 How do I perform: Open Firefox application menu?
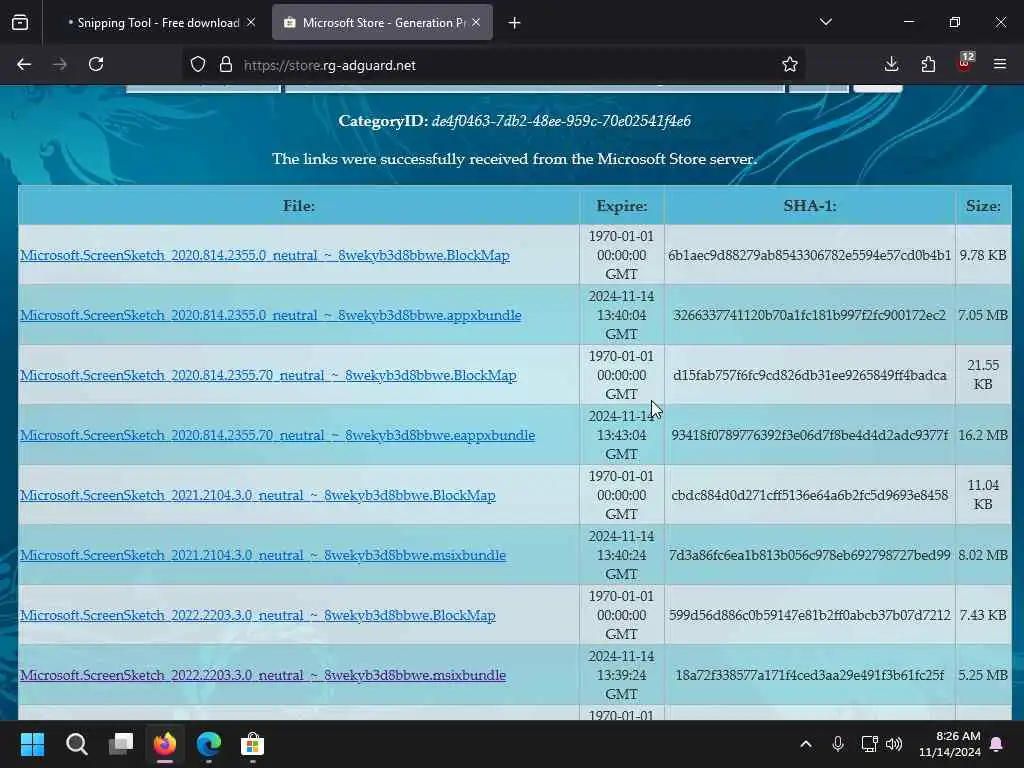point(1000,64)
